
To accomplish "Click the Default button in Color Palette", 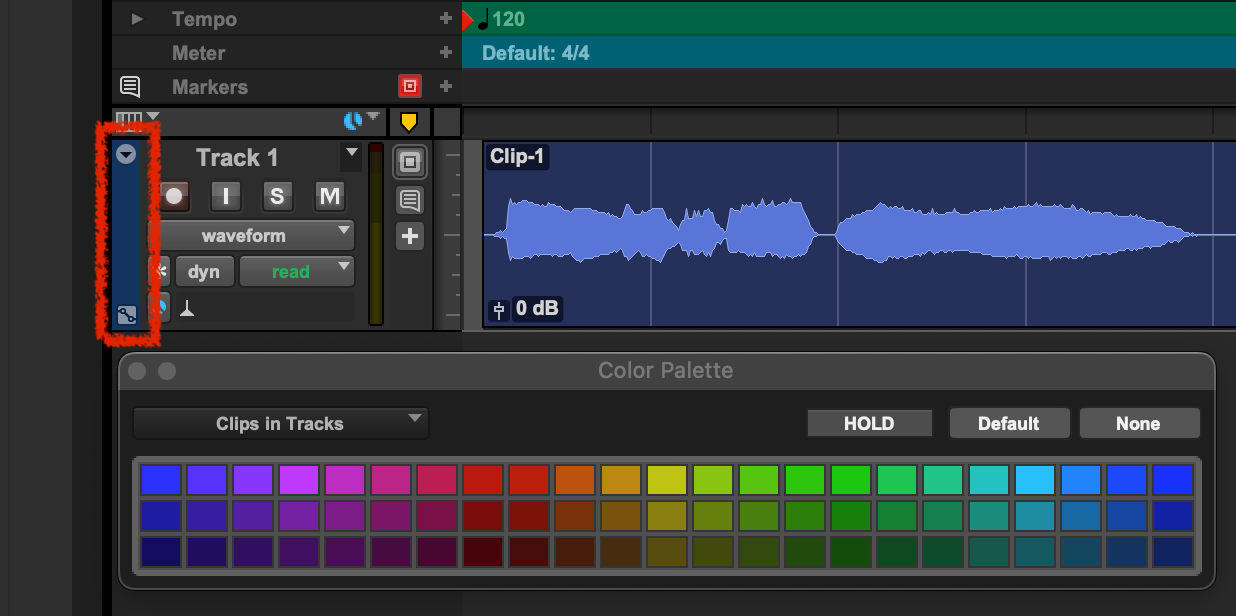I will point(1008,423).
